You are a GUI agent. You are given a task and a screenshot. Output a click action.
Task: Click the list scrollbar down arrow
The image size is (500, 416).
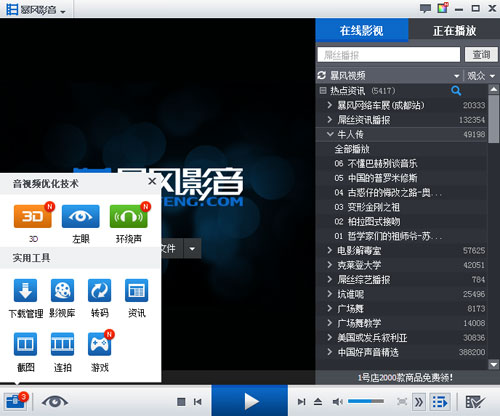[x=494, y=365]
